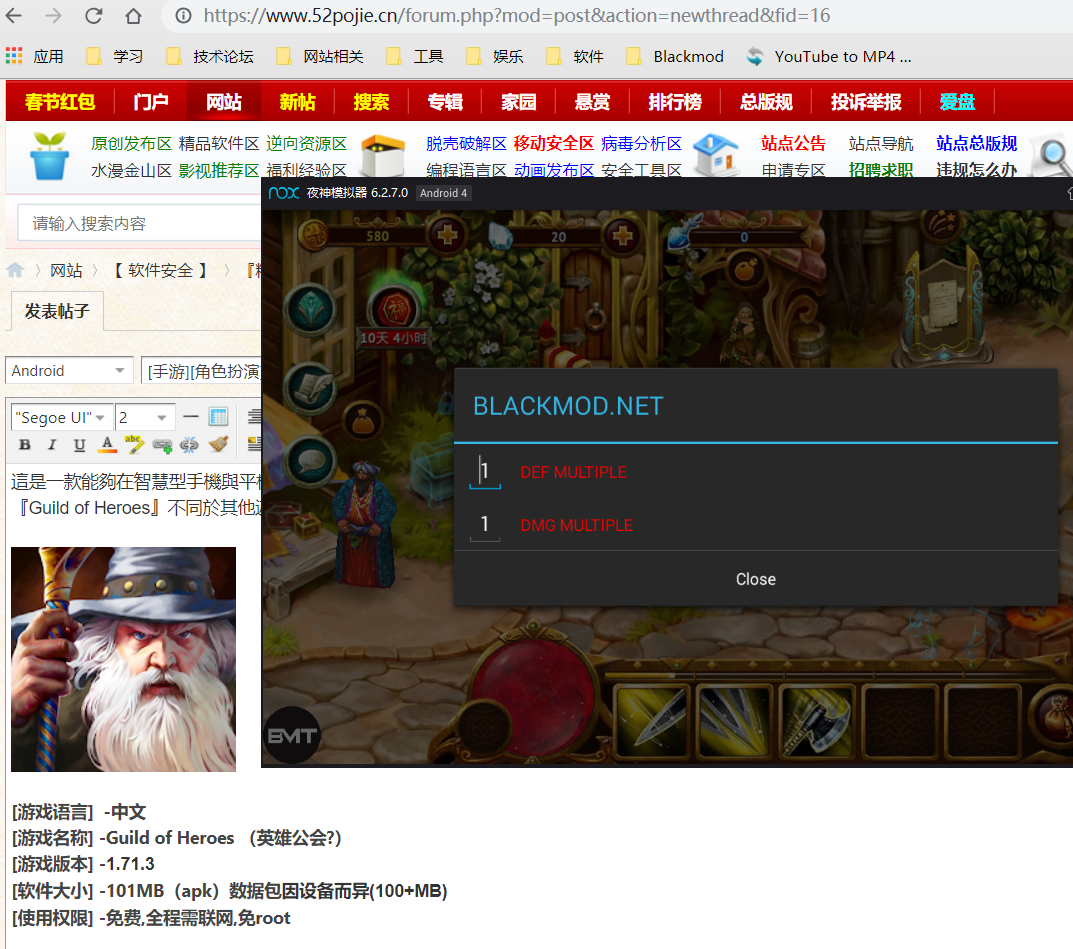
Task: Click the chat bubble game icon
Action: tap(312, 463)
